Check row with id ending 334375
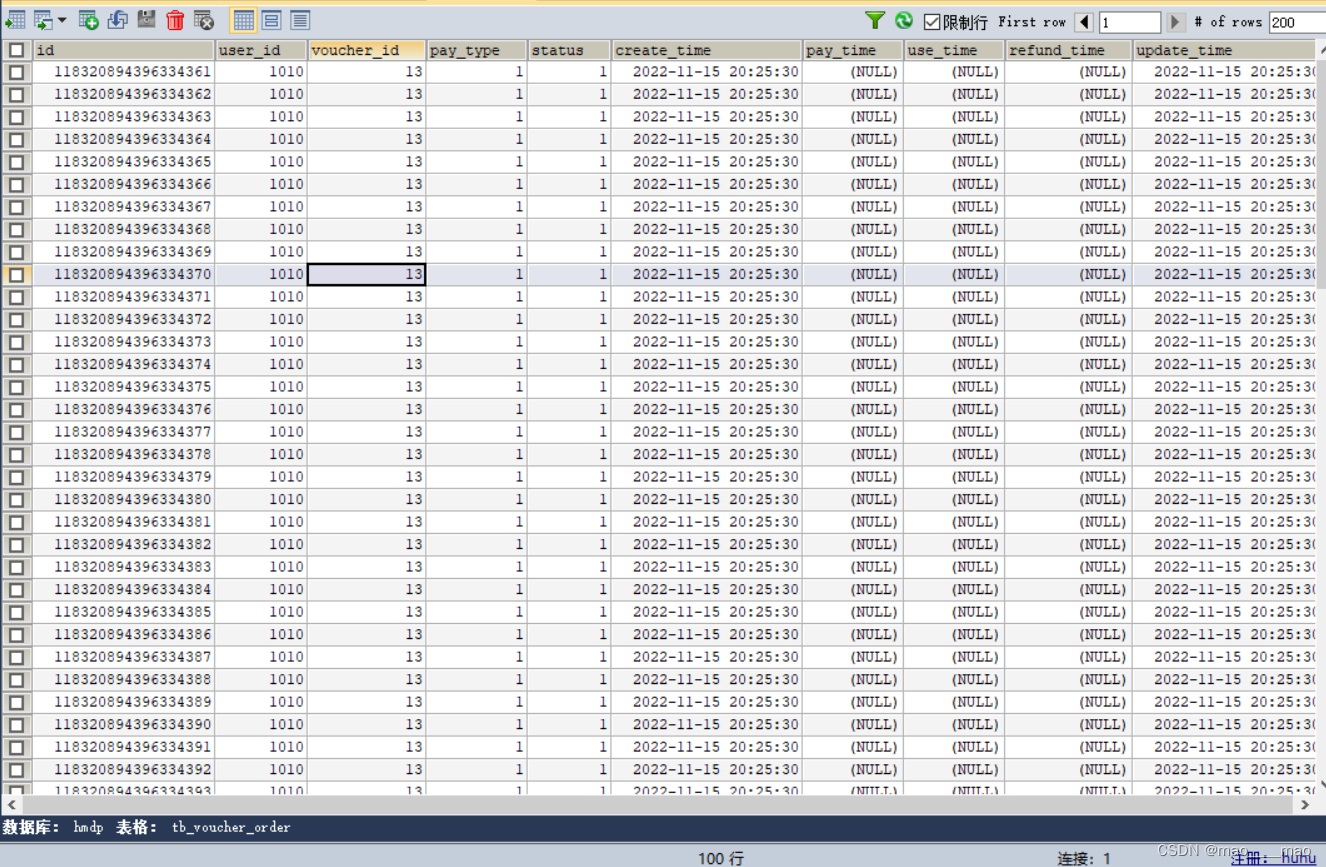This screenshot has width=1326, height=867. click(x=16, y=387)
